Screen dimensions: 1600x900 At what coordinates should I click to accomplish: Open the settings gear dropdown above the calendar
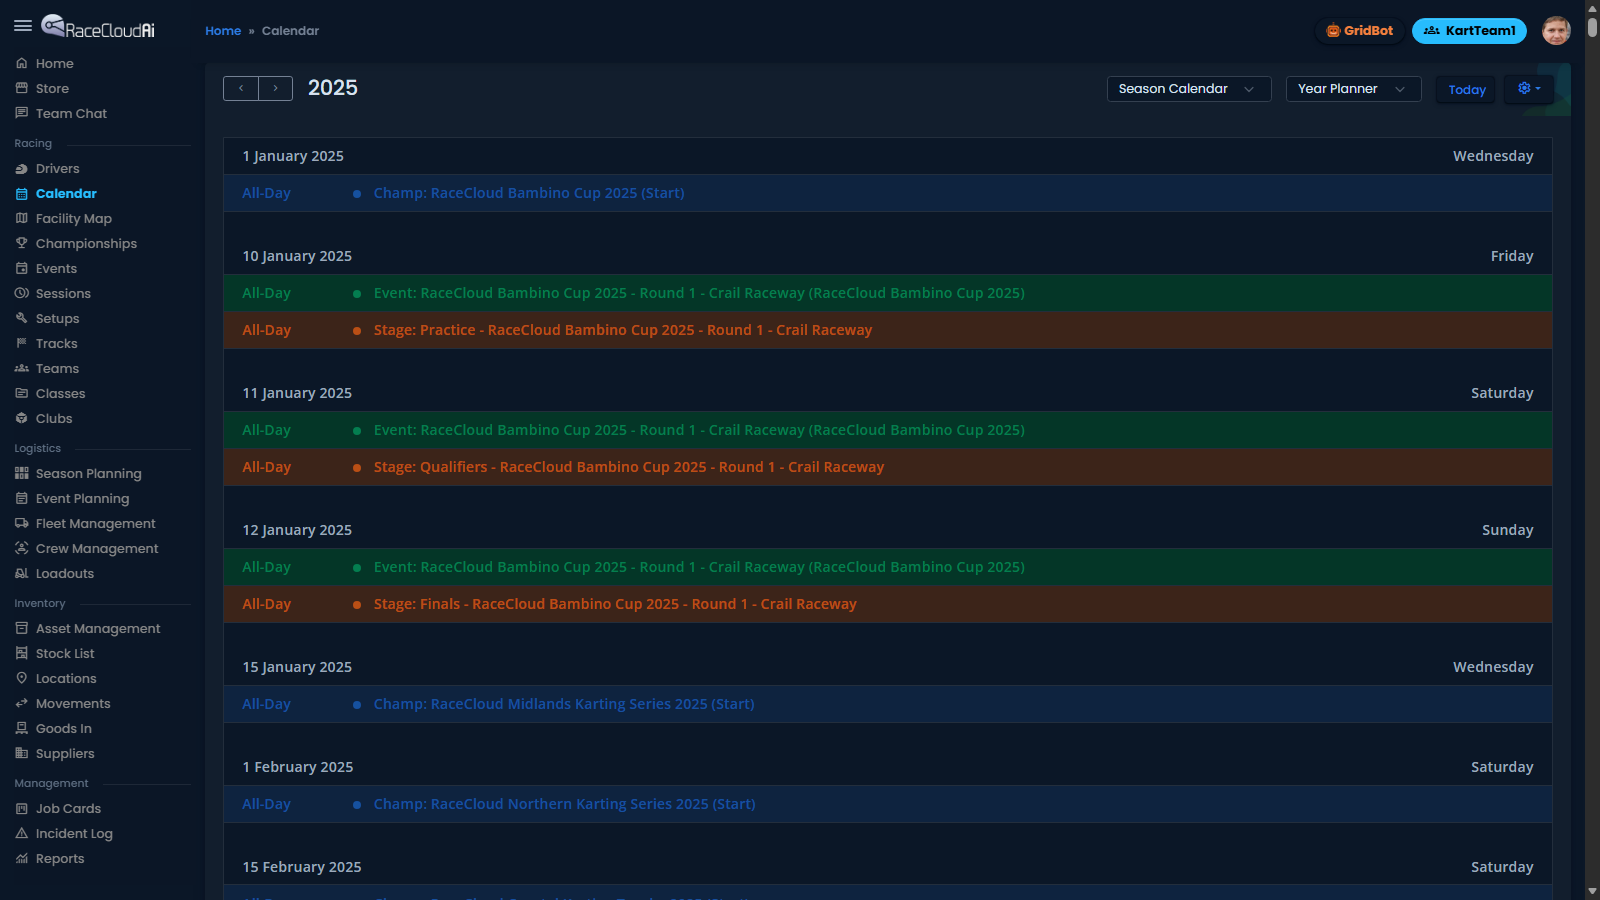(x=1528, y=88)
